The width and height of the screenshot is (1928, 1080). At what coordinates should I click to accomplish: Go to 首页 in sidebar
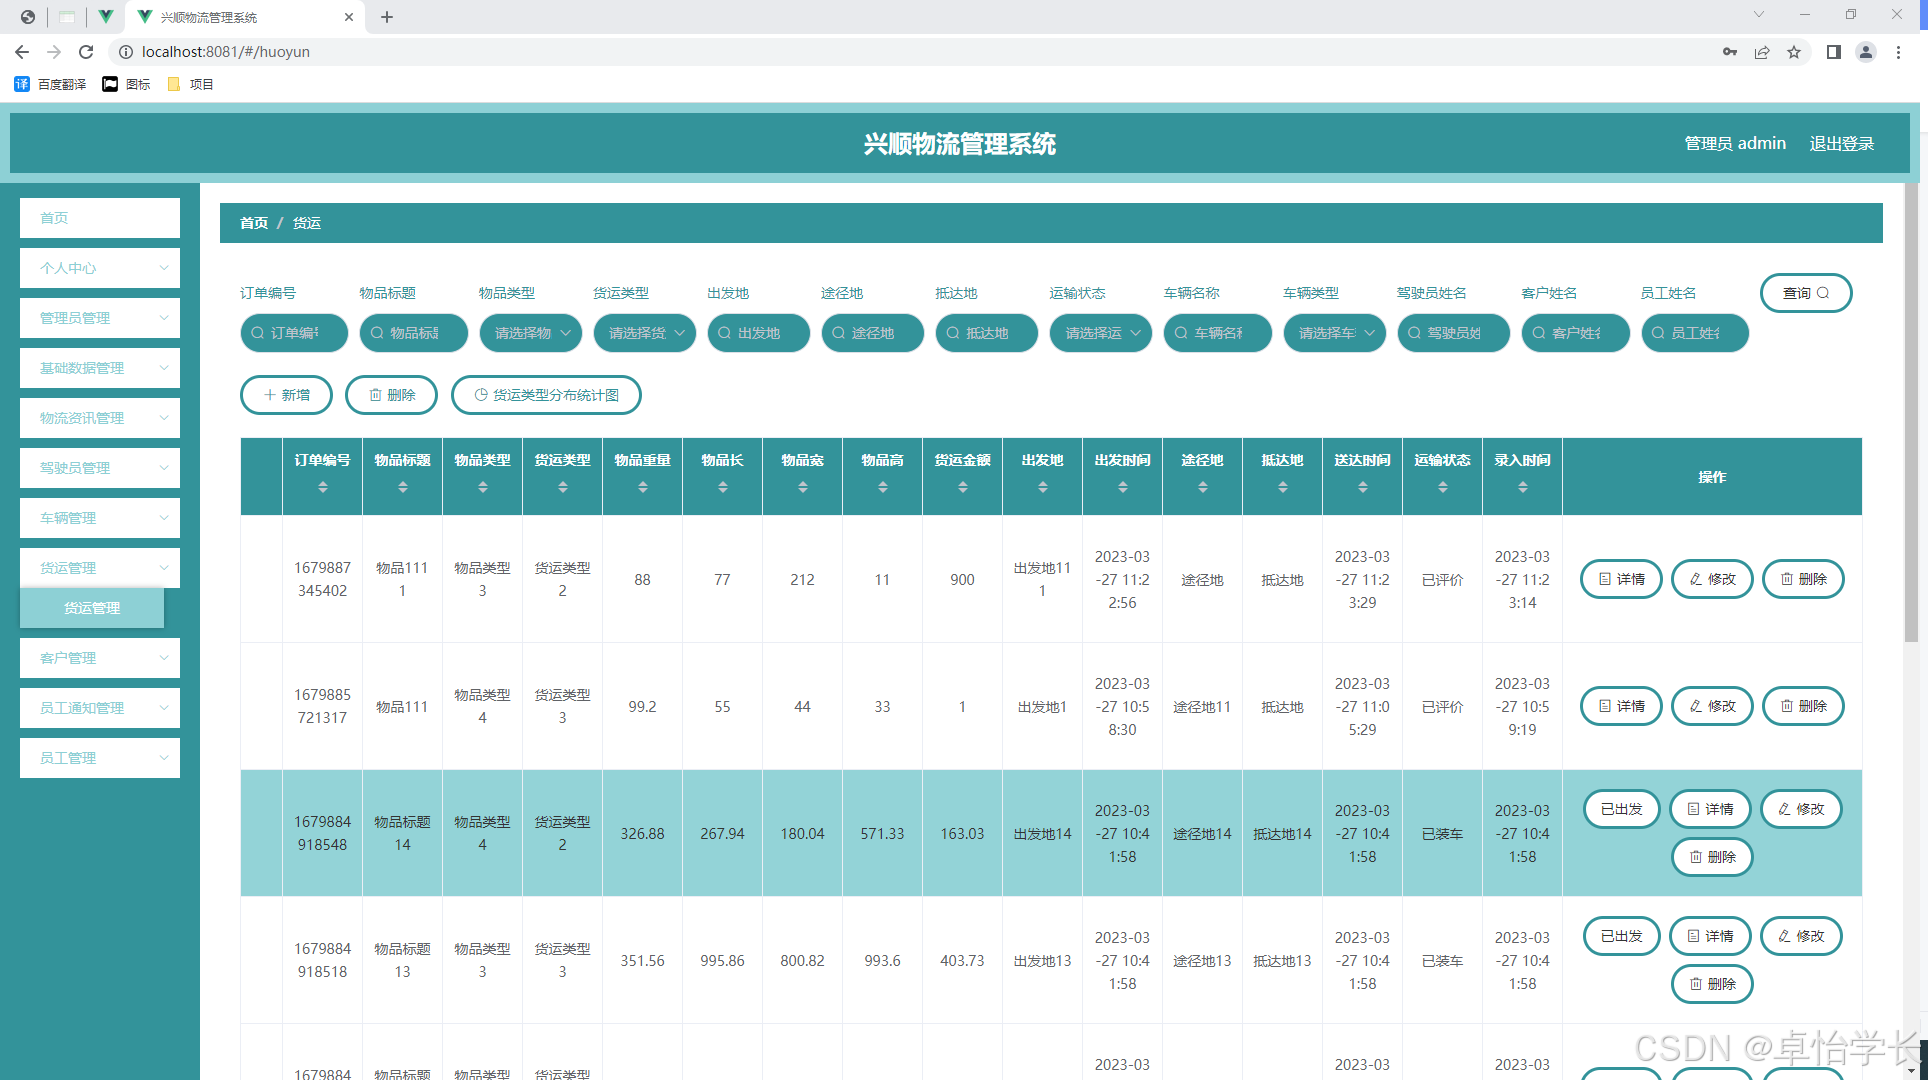[x=100, y=218]
